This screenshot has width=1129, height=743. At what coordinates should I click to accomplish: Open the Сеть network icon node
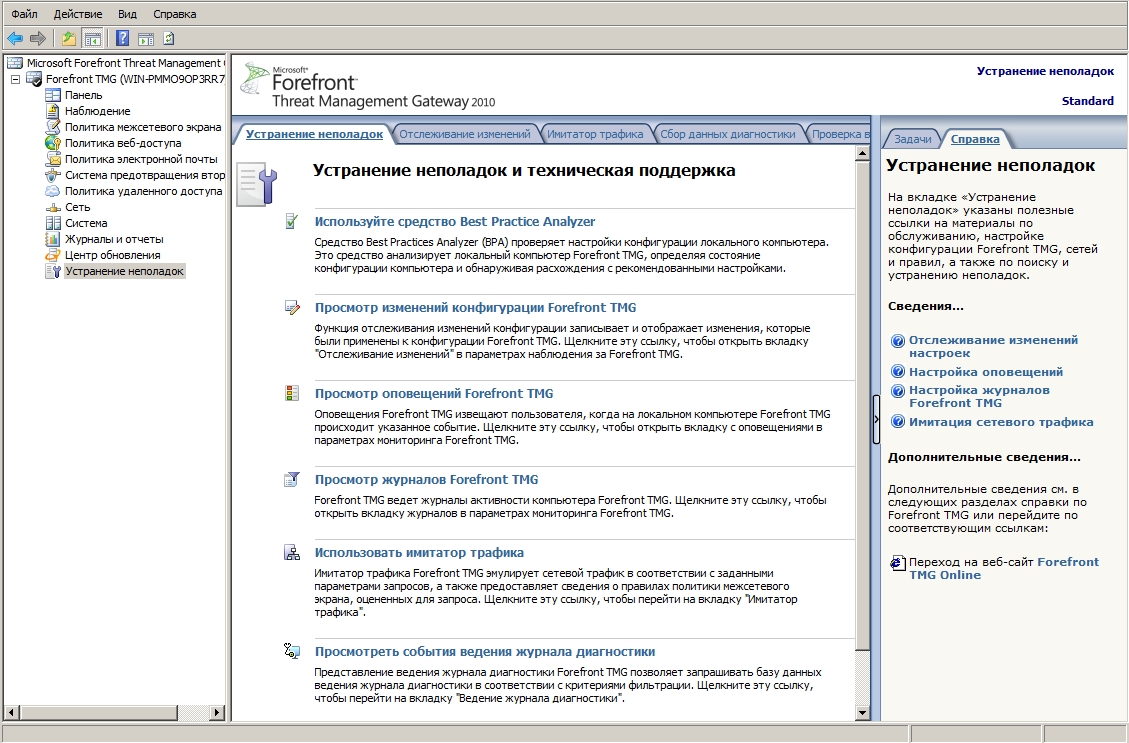click(x=53, y=207)
